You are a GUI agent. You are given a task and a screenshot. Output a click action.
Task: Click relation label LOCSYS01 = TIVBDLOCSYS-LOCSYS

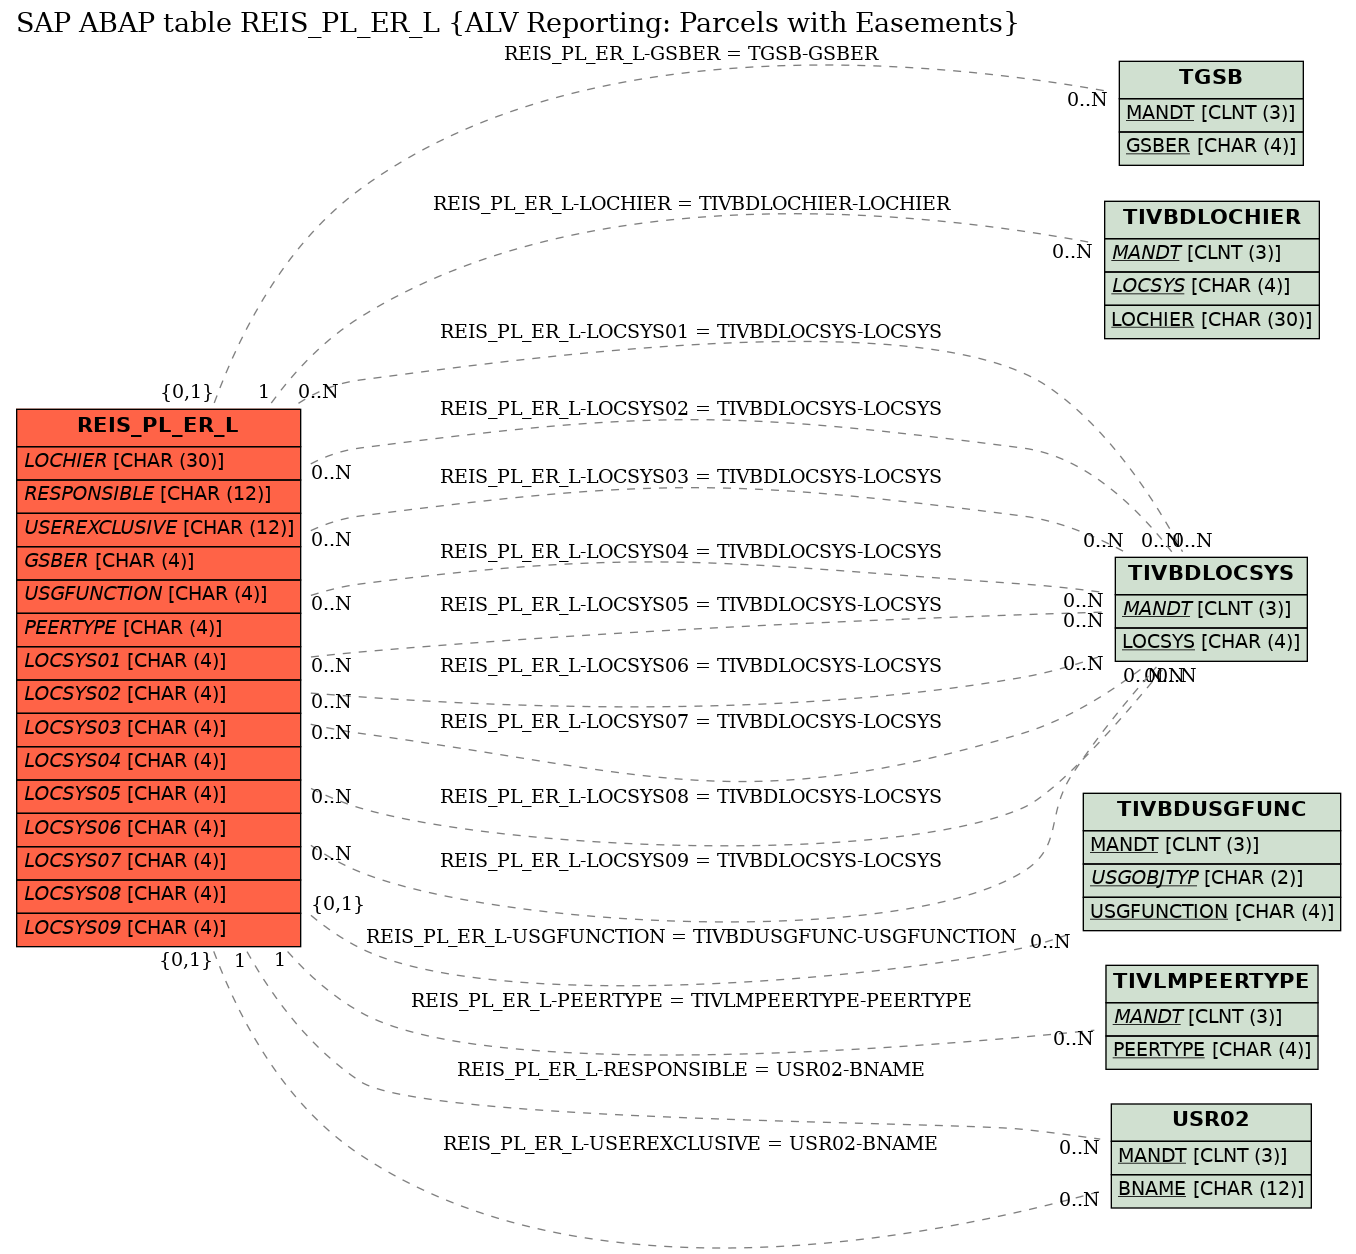point(691,332)
